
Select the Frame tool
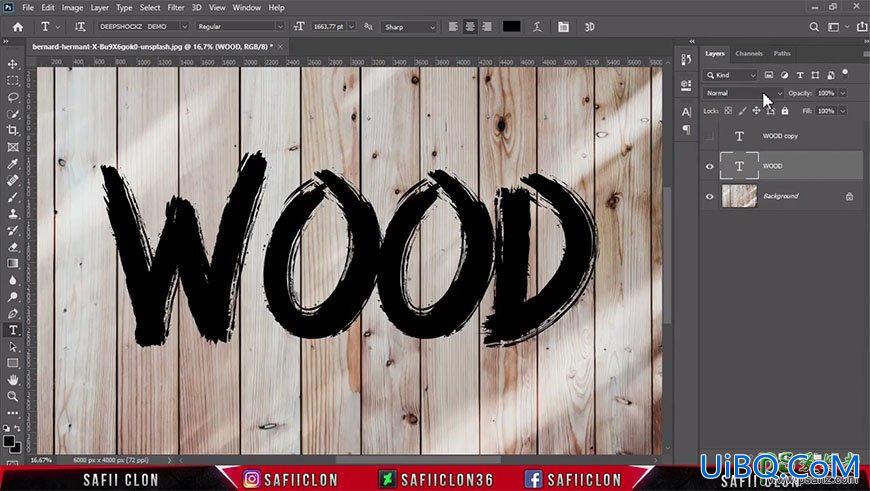[13, 147]
